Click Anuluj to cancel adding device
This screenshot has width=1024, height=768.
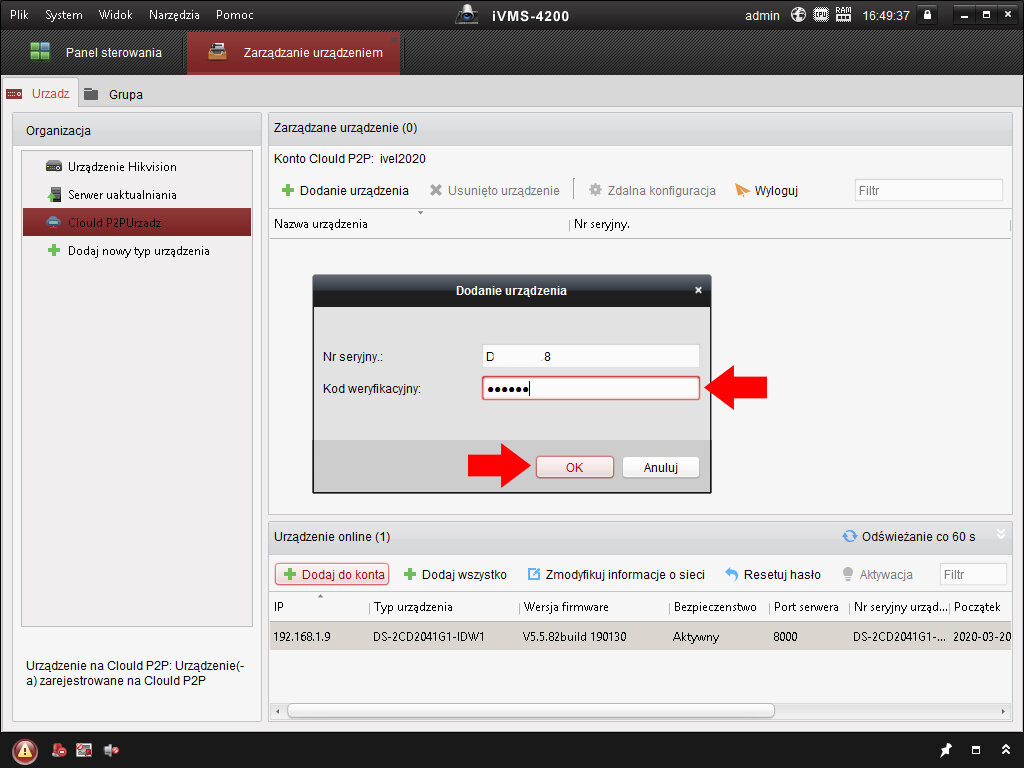click(x=660, y=467)
